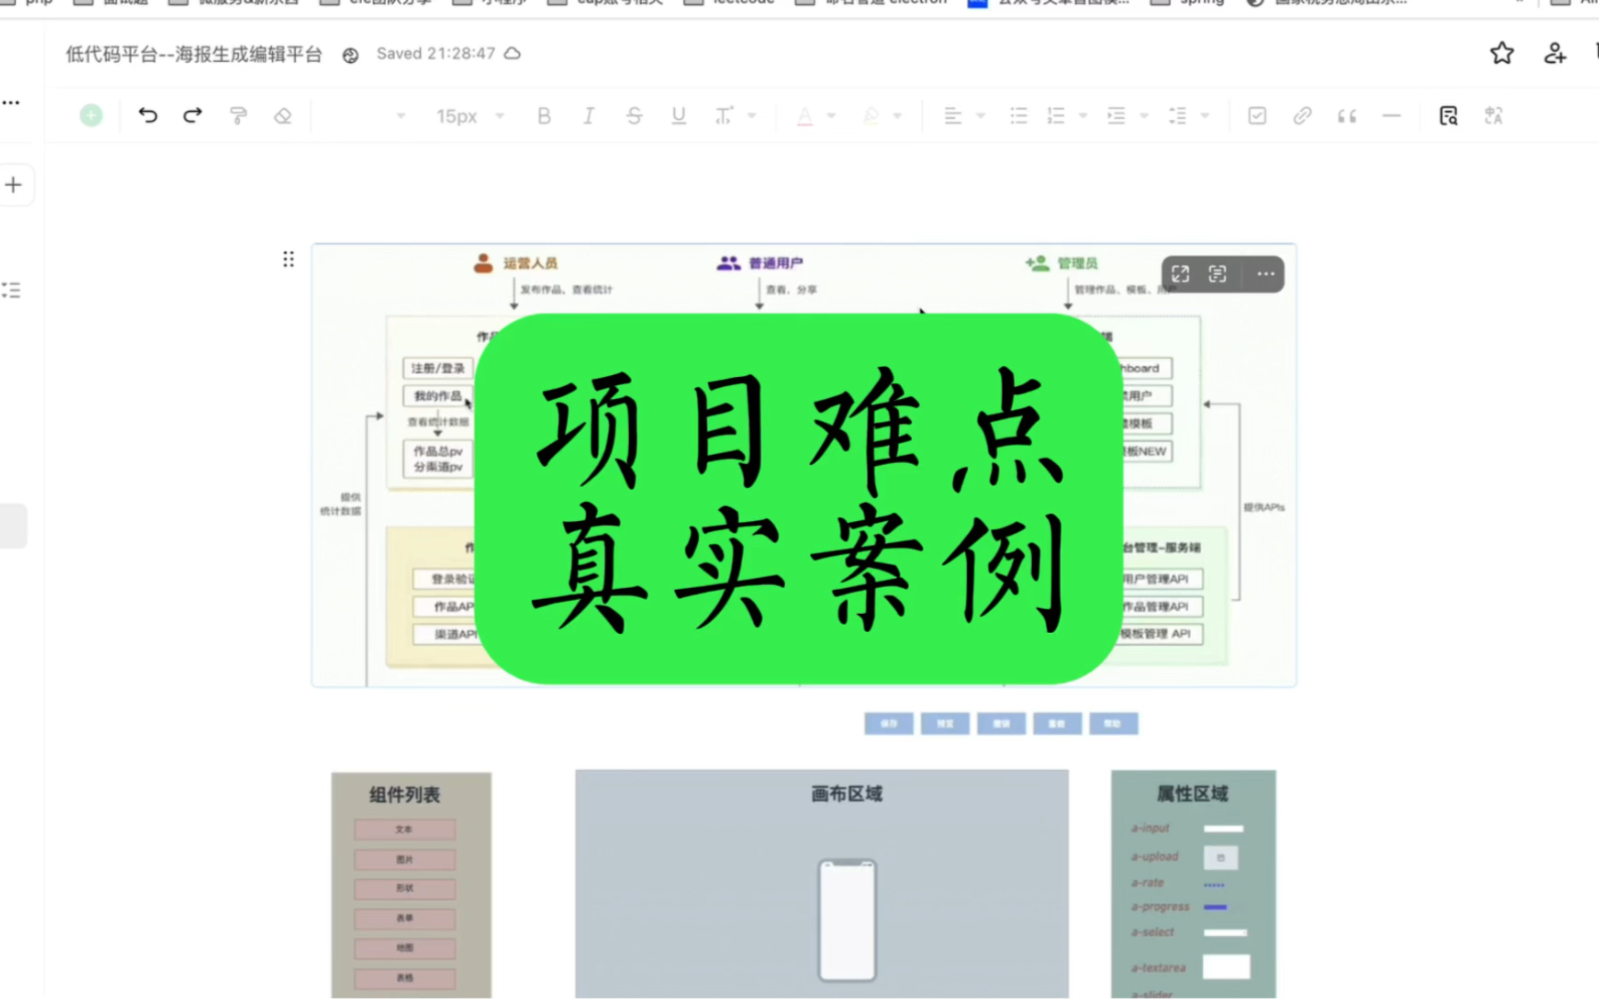Screen dimensions: 1599x999
Task: Open find and replace
Action: point(1448,116)
